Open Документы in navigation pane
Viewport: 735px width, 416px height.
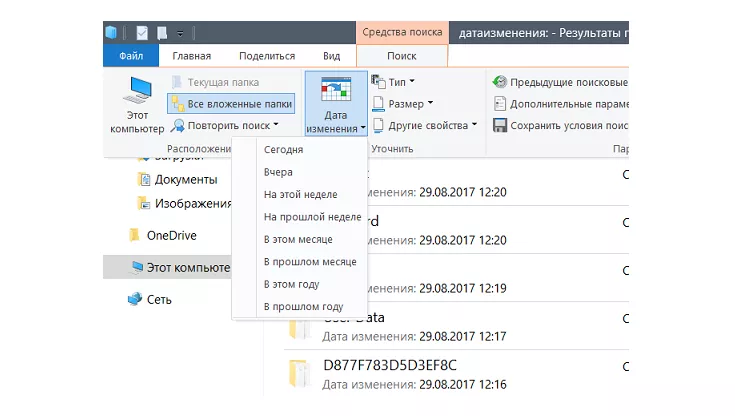178,180
